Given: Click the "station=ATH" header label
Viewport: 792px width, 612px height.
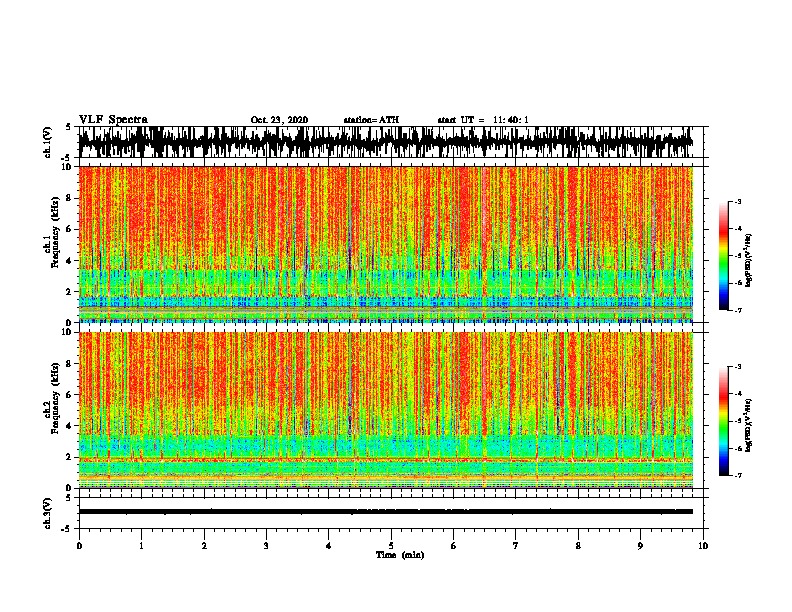Looking at the screenshot, I should tap(371, 120).
